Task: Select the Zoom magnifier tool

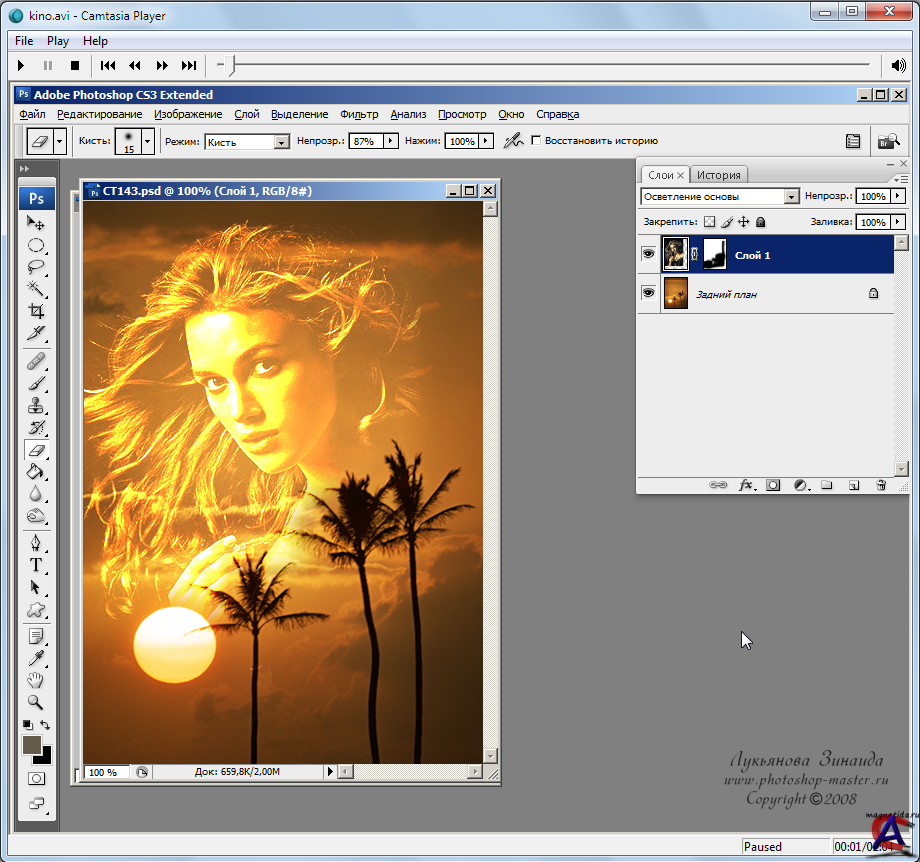Action: point(36,702)
